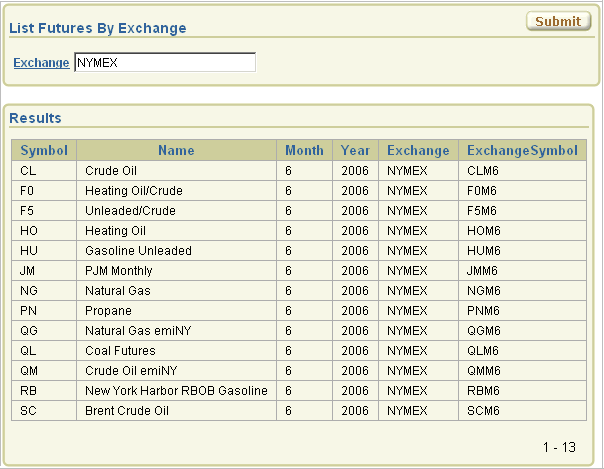Select the F0 symbol cell
Image resolution: width=604 pixels, height=469 pixels.
pos(44,191)
